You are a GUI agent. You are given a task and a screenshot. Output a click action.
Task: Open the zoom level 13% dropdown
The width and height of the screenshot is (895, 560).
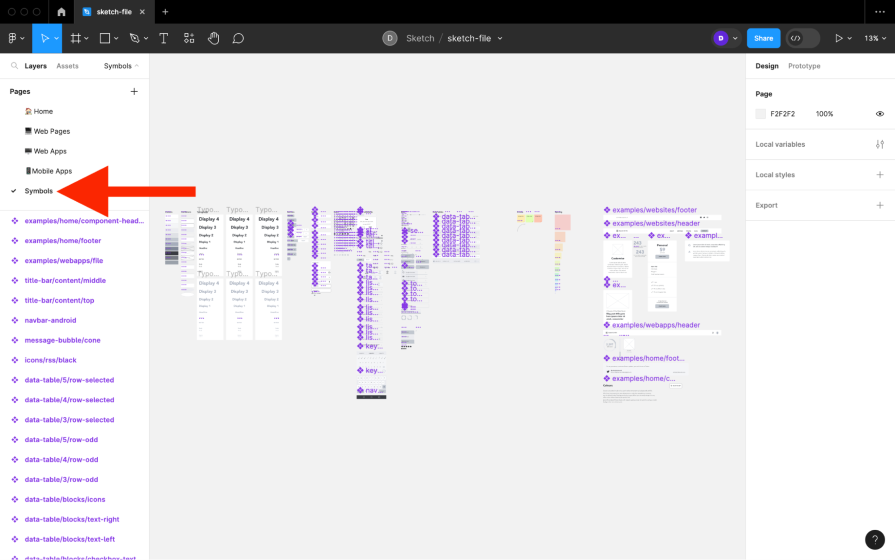coord(875,38)
